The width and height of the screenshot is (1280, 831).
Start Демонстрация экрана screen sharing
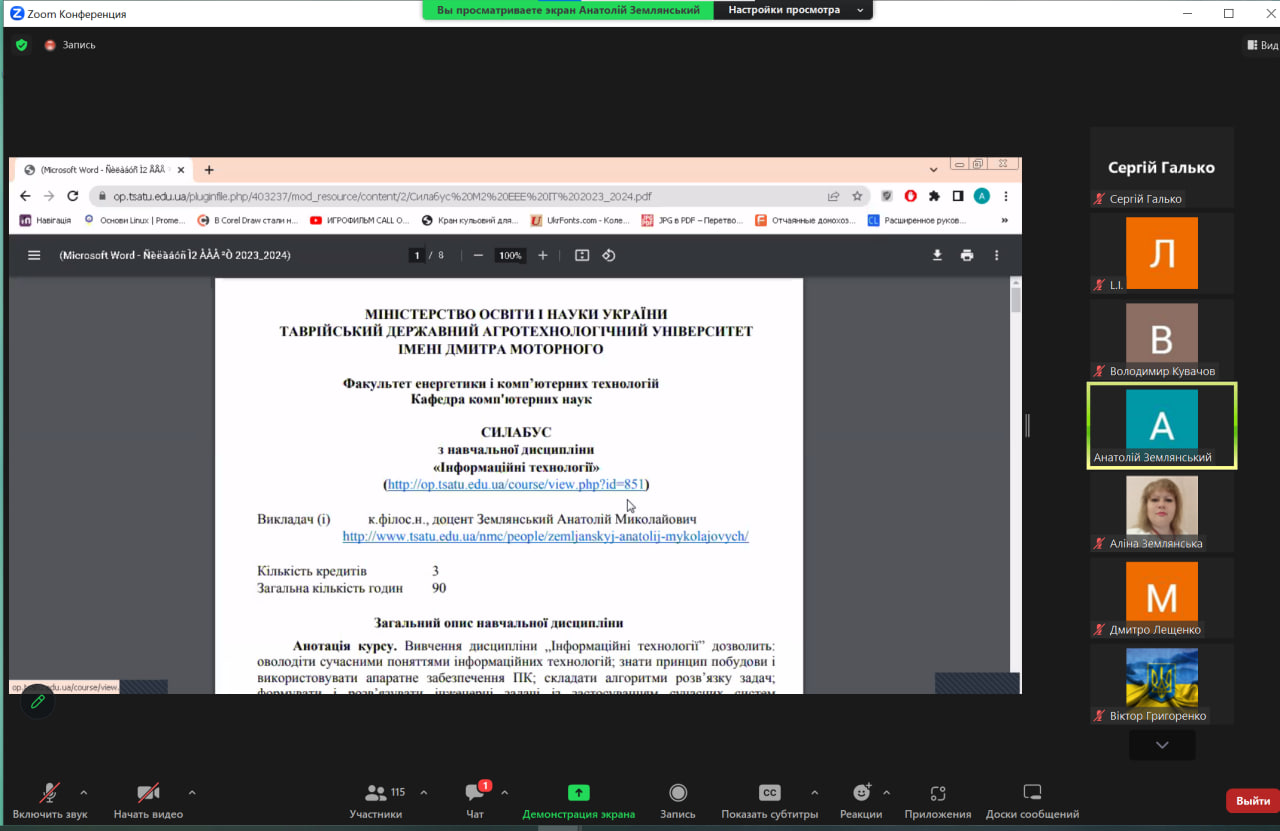pos(578,800)
